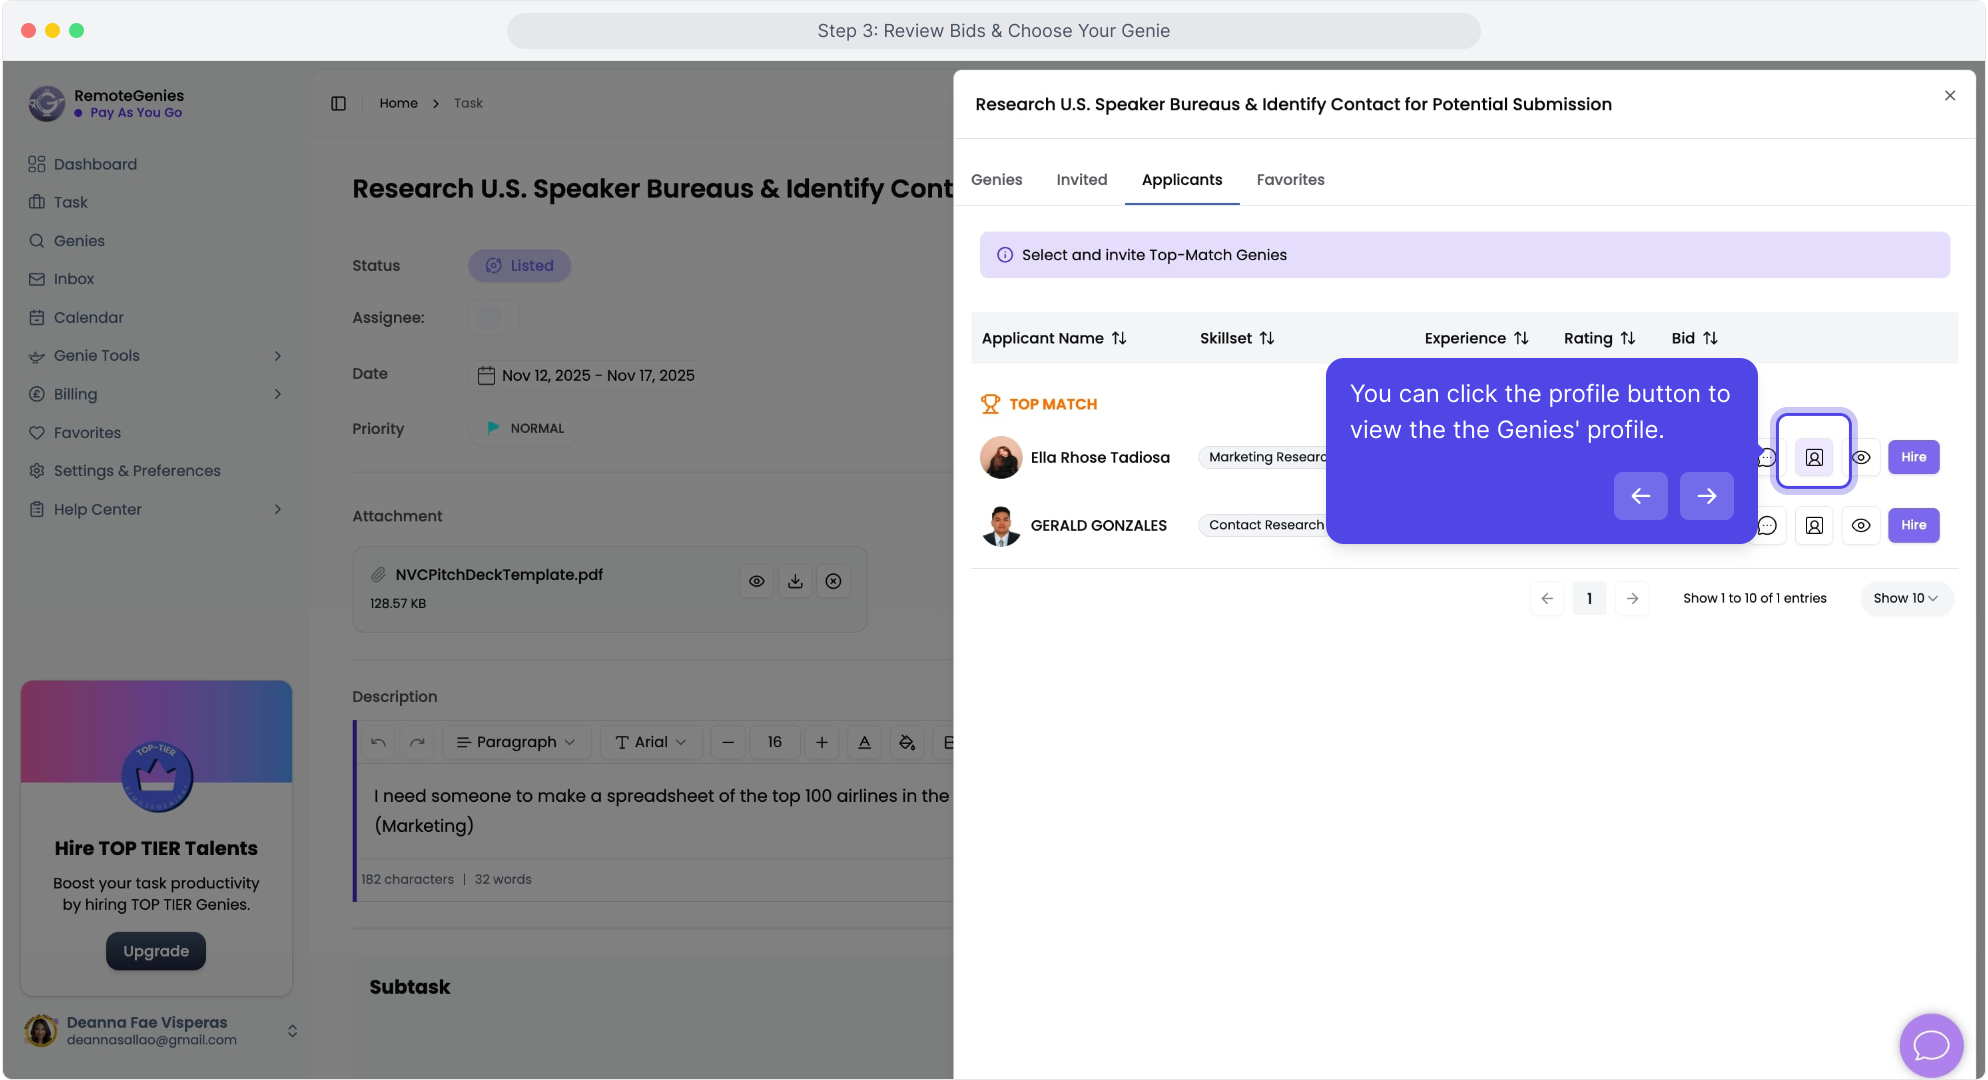Toggle the sidebar panel icon
Viewport: 1988px width, 1080px height.
pos(338,104)
